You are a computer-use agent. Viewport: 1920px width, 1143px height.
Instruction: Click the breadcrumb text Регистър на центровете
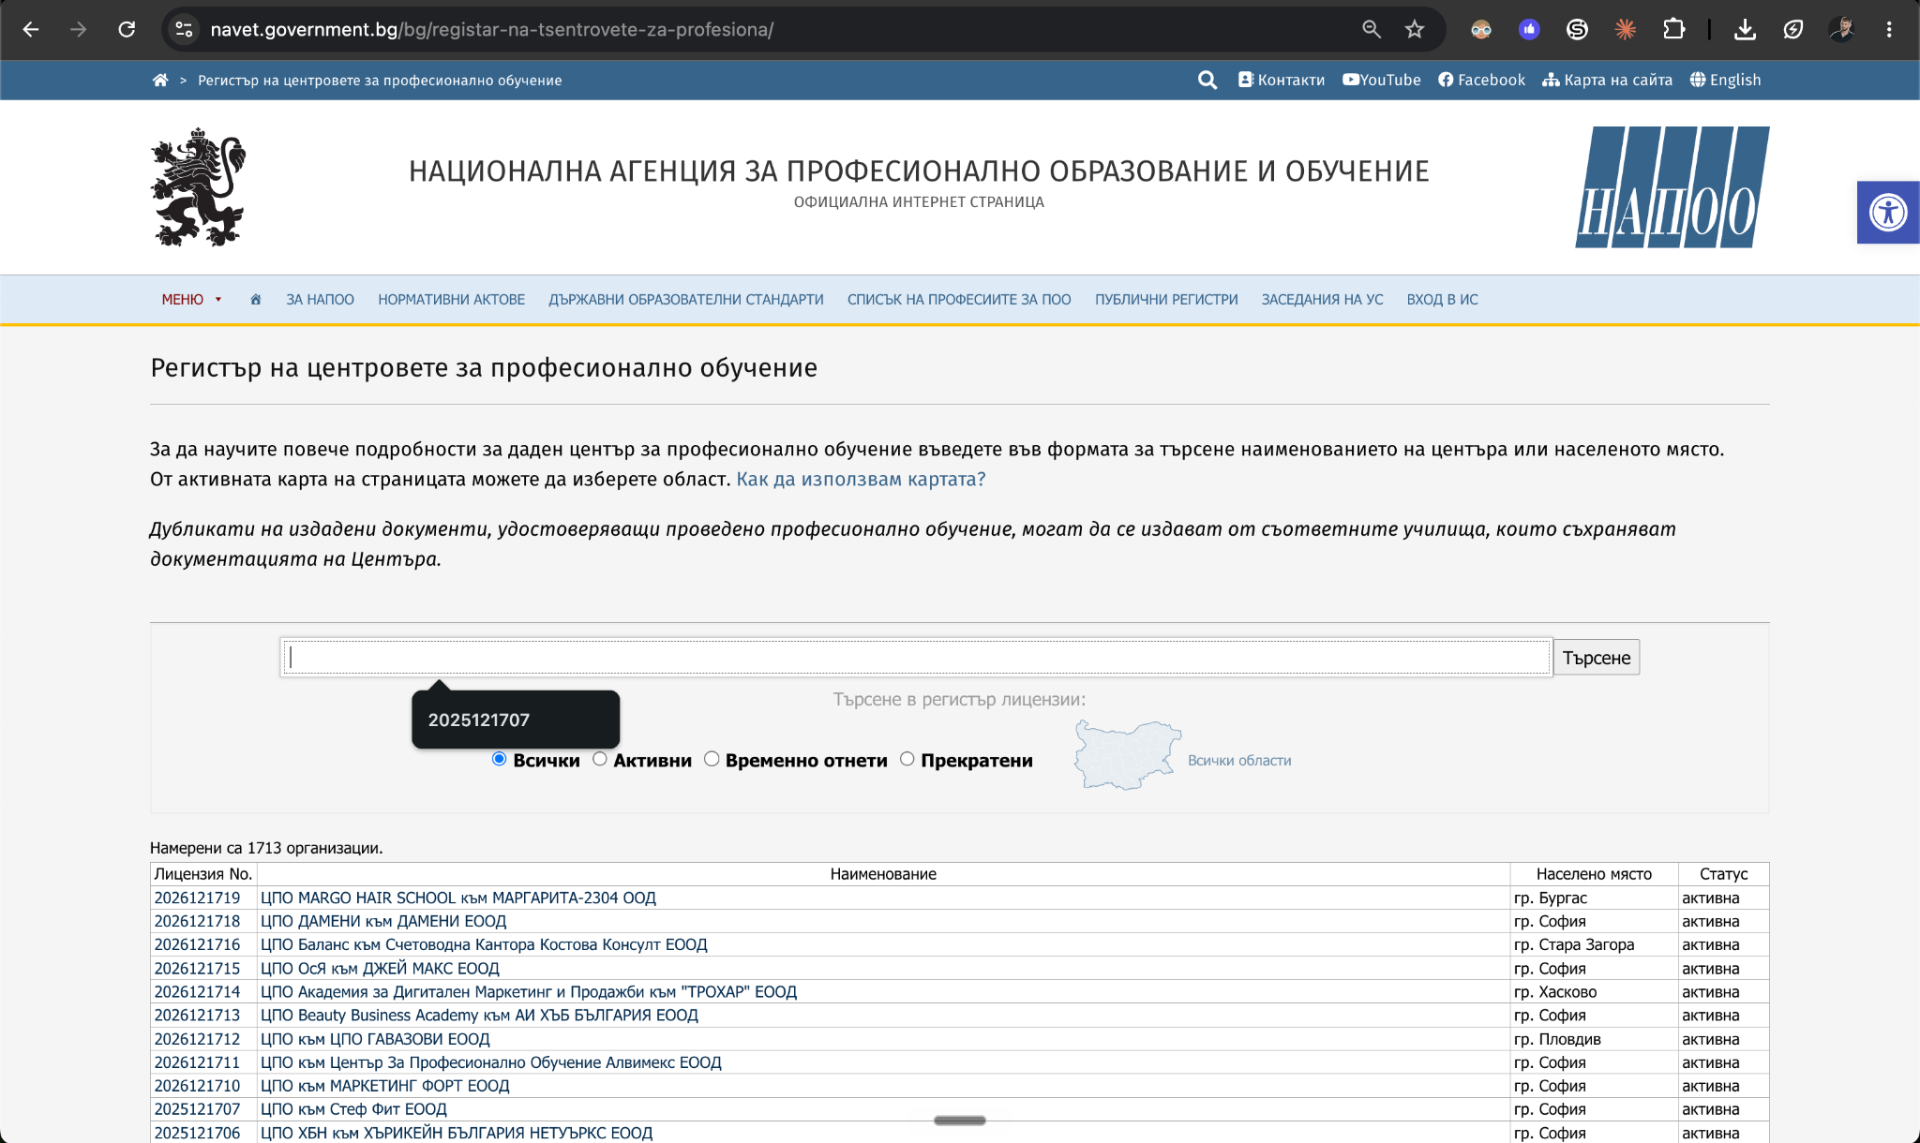tap(380, 80)
